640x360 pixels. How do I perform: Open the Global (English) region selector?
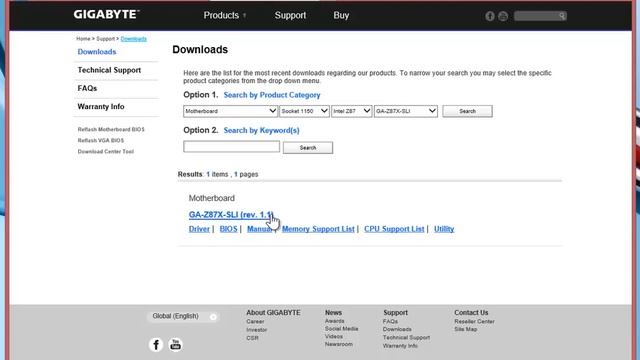click(x=183, y=316)
